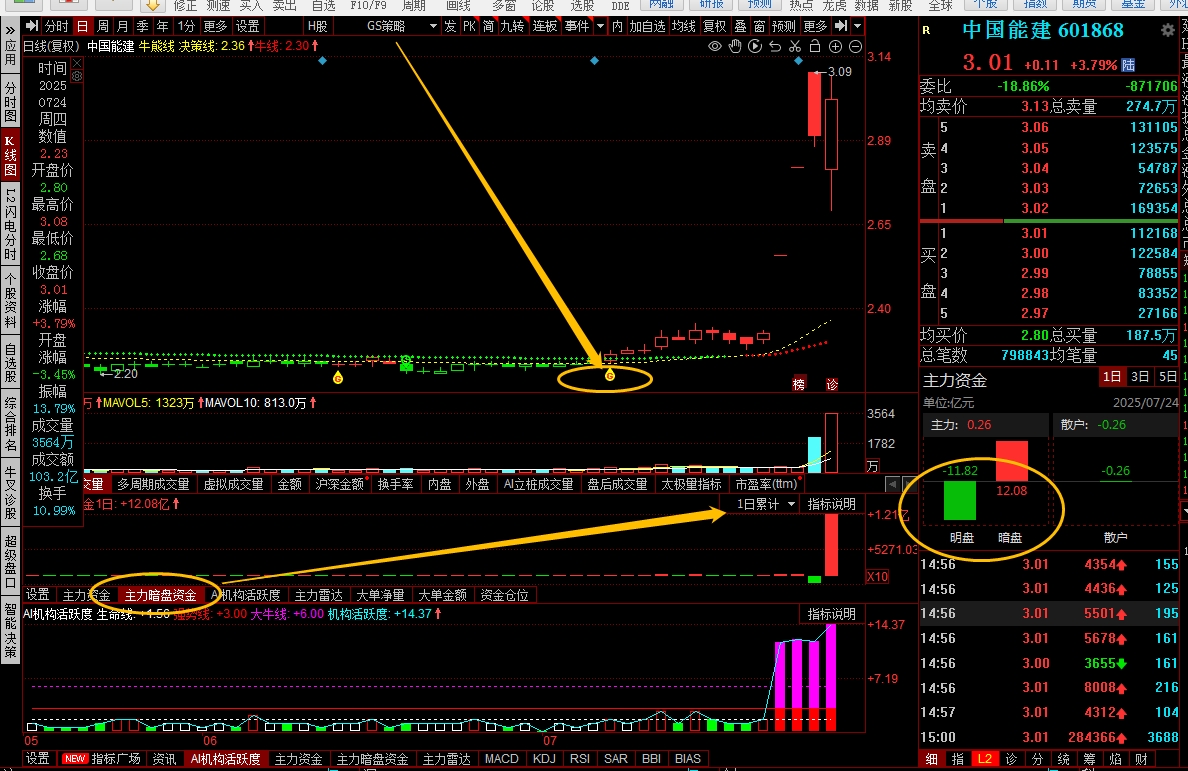The height and width of the screenshot is (771, 1188).
Task: Click the 九转 button
Action: click(513, 27)
